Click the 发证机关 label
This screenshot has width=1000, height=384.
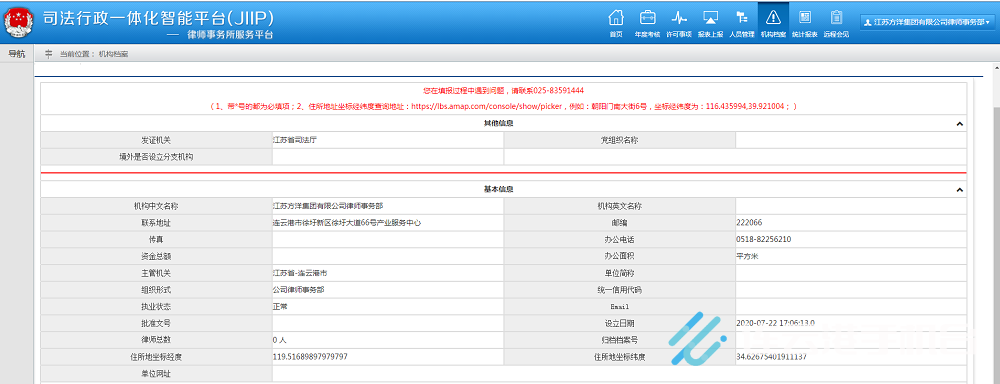(156, 140)
